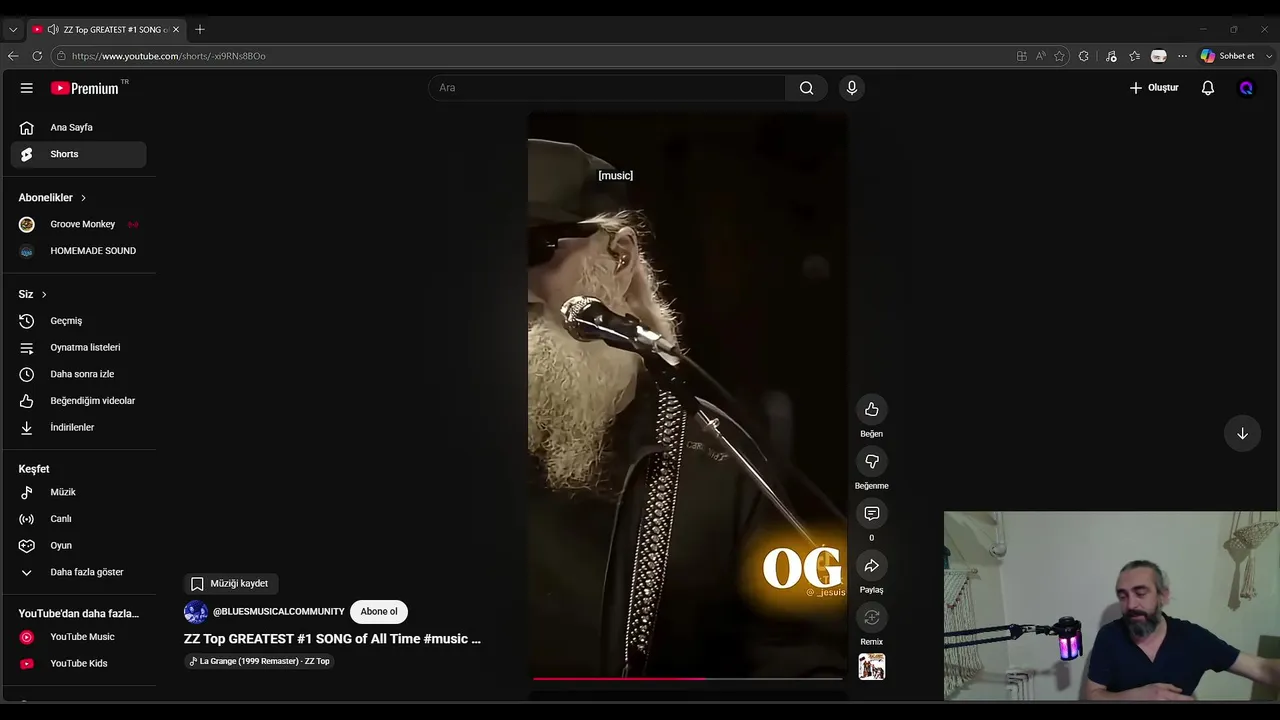Open YouTube Music link
Image resolution: width=1280 pixels, height=720 pixels.
[79, 637]
